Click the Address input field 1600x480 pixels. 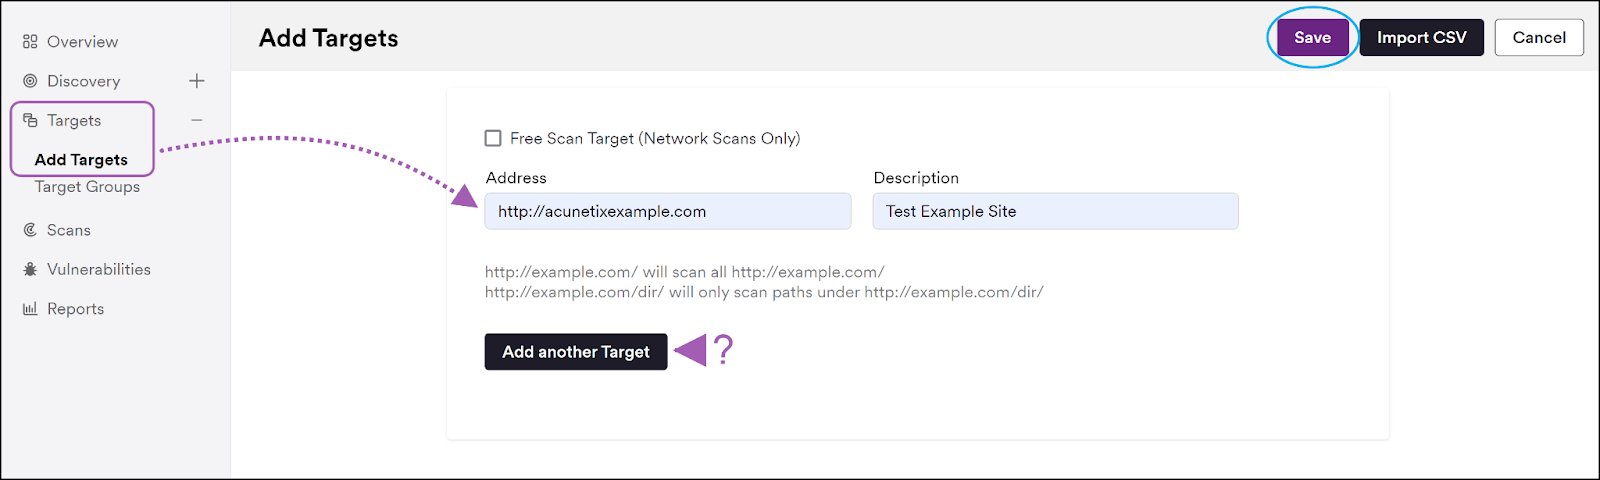pyautogui.click(x=668, y=212)
